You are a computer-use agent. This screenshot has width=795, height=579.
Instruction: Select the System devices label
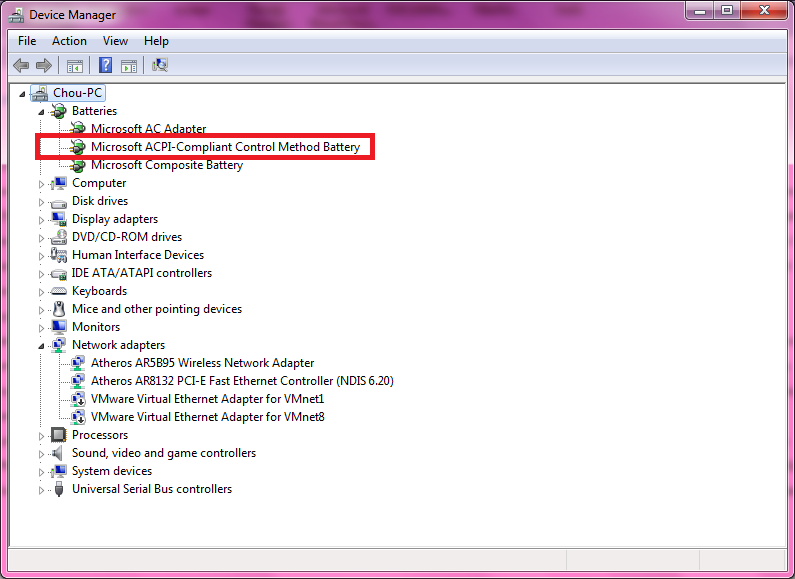[112, 471]
